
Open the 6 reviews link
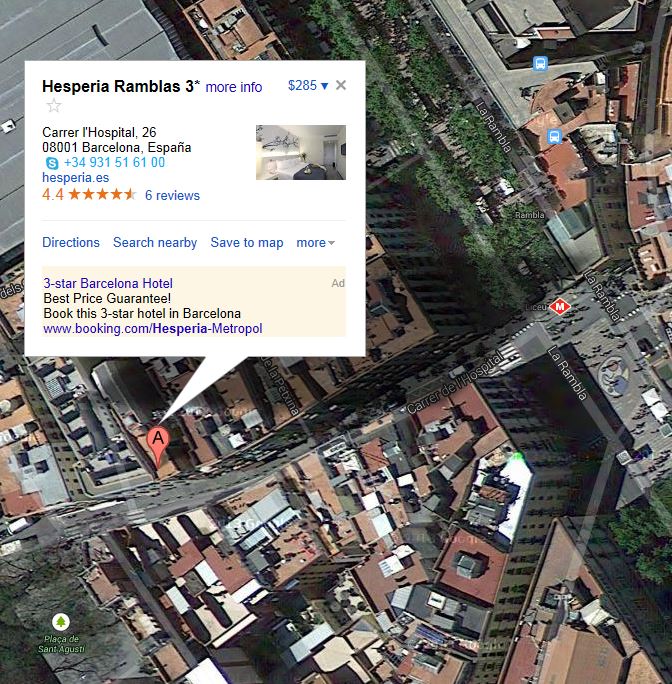[x=172, y=195]
